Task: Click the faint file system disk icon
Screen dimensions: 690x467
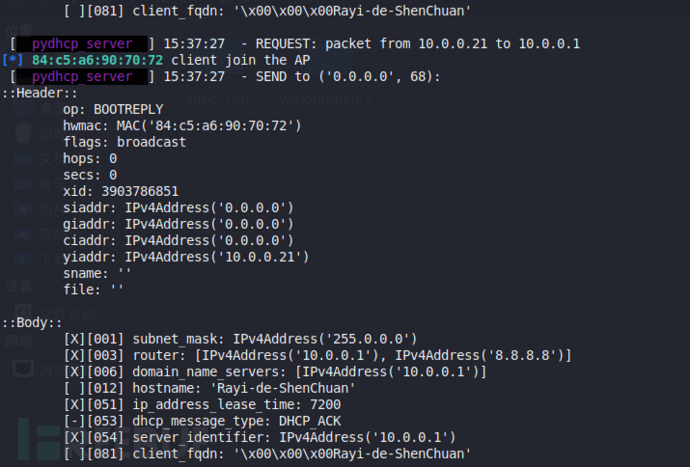Action: pyautogui.click(x=23, y=313)
